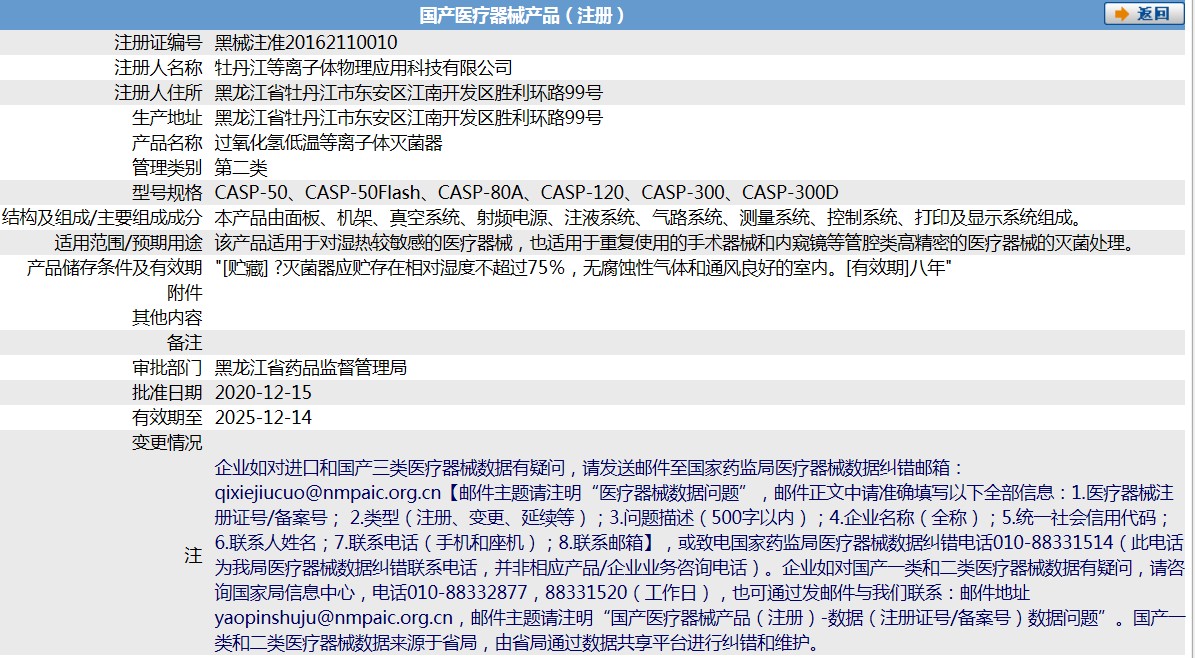Click the 产品储存条件及有效期 label
This screenshot has width=1195, height=658.
tap(114, 268)
